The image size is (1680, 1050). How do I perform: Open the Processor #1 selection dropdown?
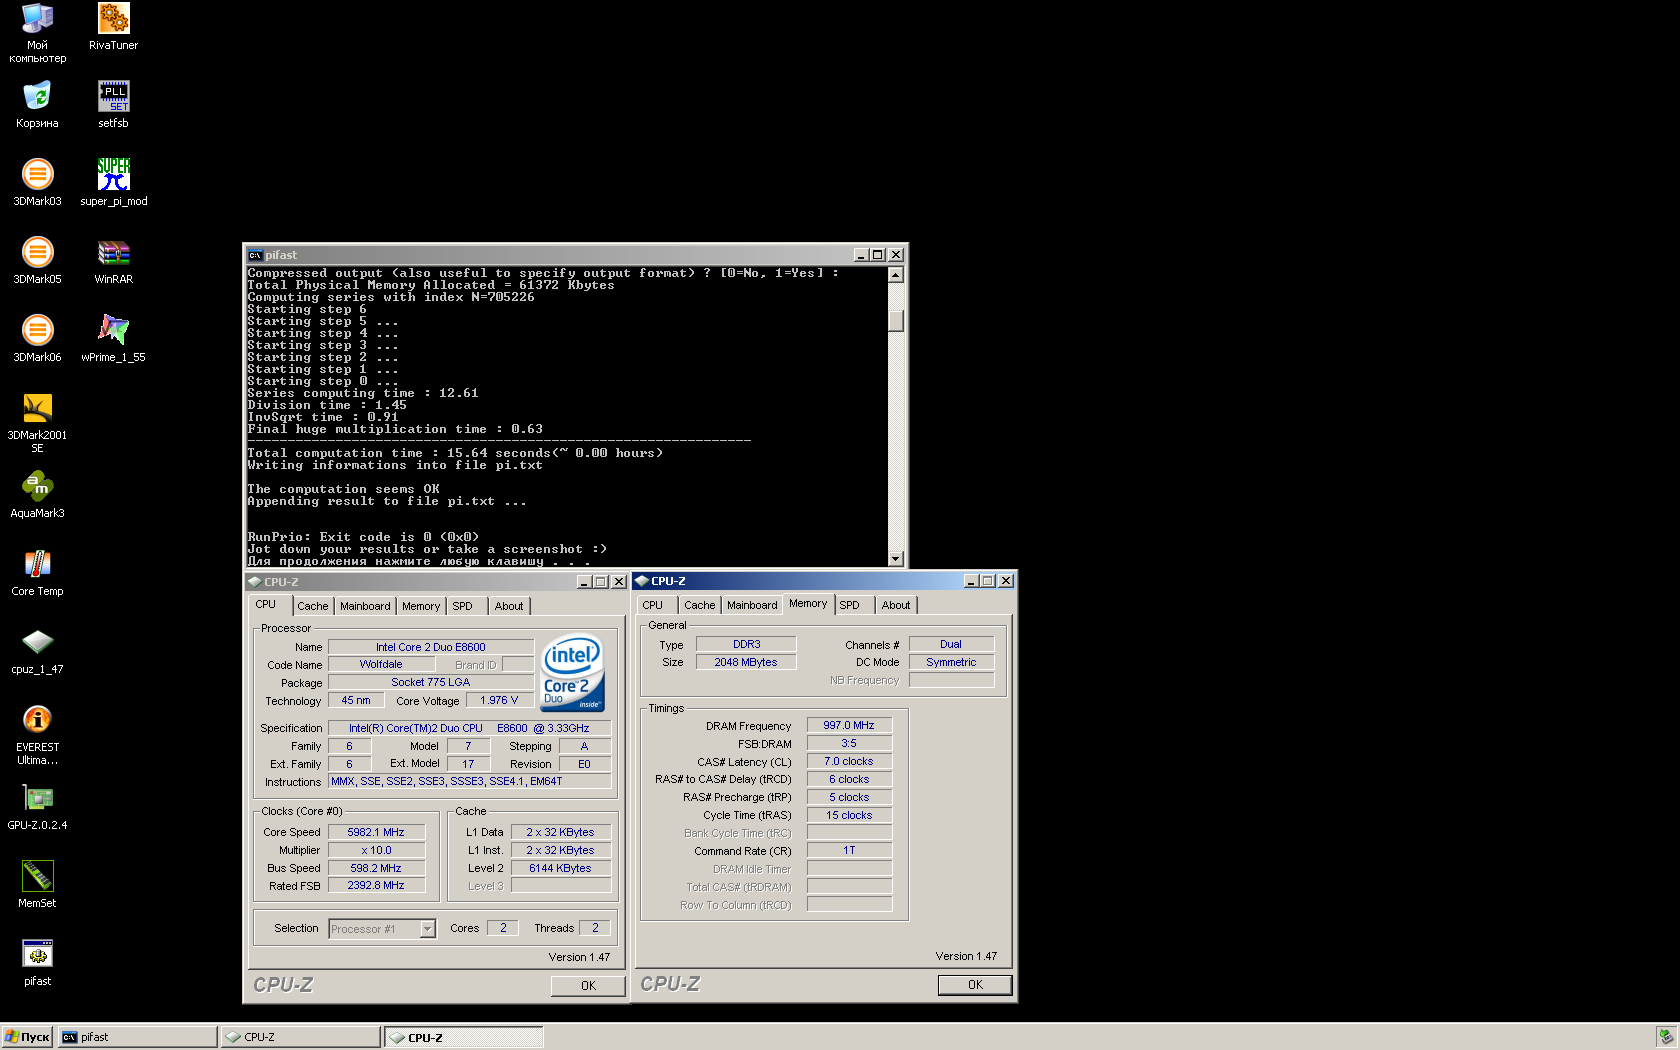tap(427, 929)
